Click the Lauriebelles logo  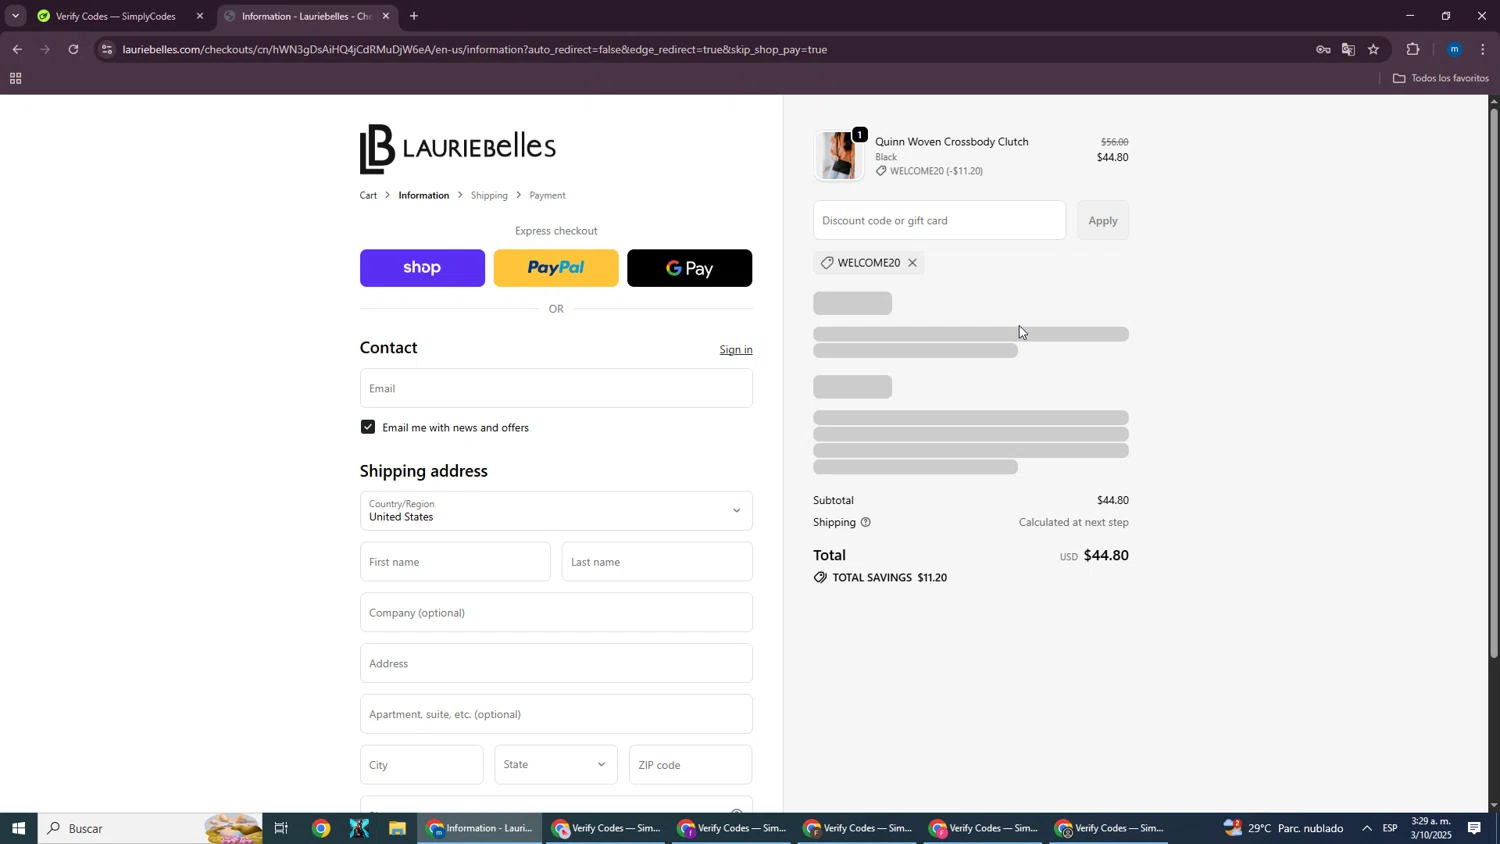coord(457,148)
